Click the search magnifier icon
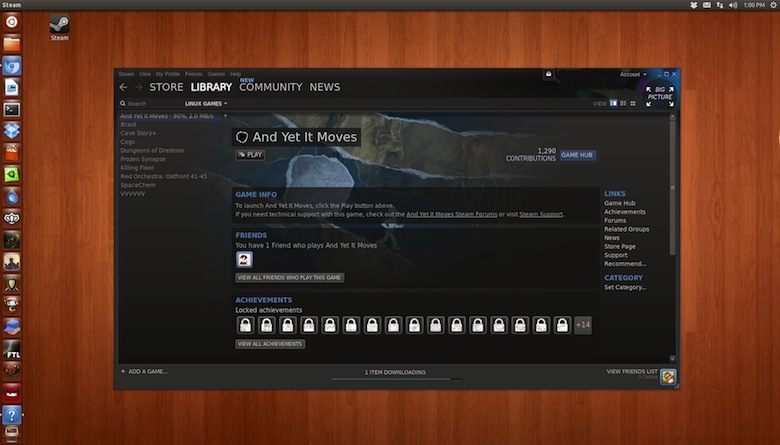This screenshot has width=780, height=445. [122, 103]
